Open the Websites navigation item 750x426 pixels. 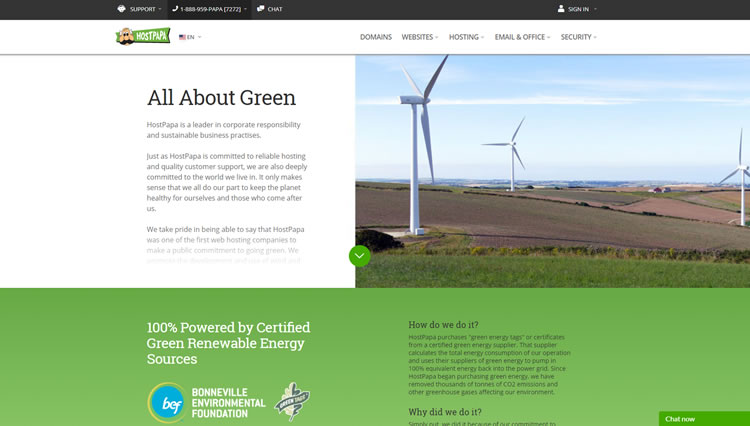[x=417, y=37]
